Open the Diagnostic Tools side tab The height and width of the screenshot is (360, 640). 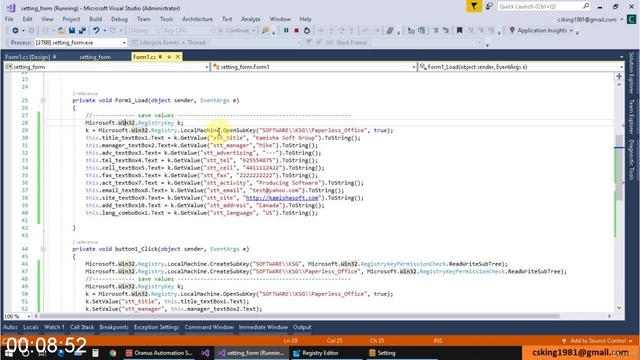pyautogui.click(x=631, y=160)
